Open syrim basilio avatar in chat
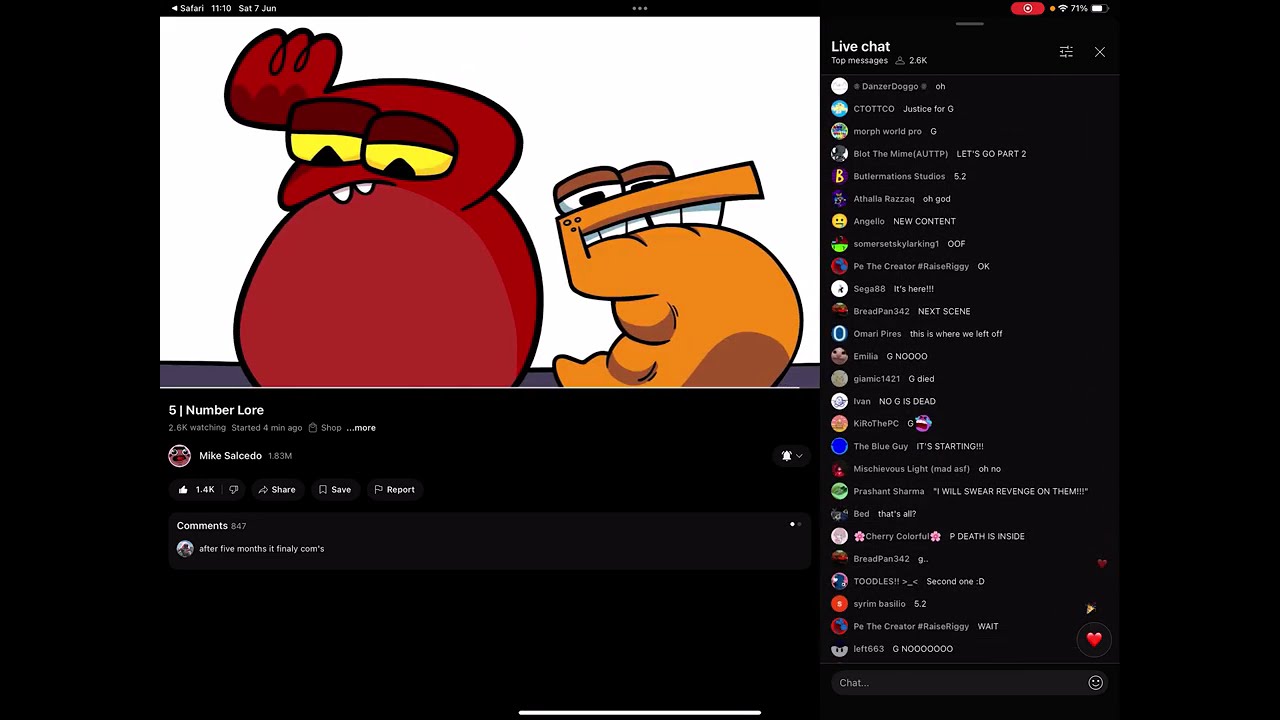 [x=839, y=604]
